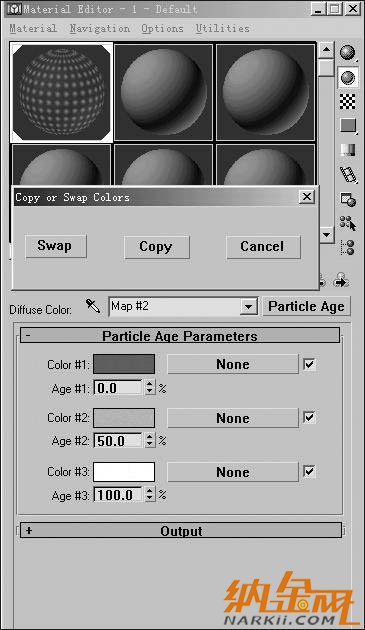Toggle the Backlight icon
This screenshot has width=365, height=630.
pyautogui.click(x=348, y=78)
